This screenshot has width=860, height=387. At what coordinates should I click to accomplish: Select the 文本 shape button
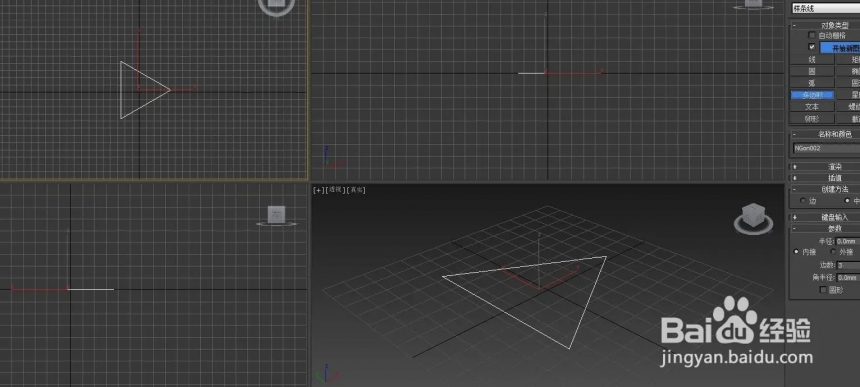812,107
